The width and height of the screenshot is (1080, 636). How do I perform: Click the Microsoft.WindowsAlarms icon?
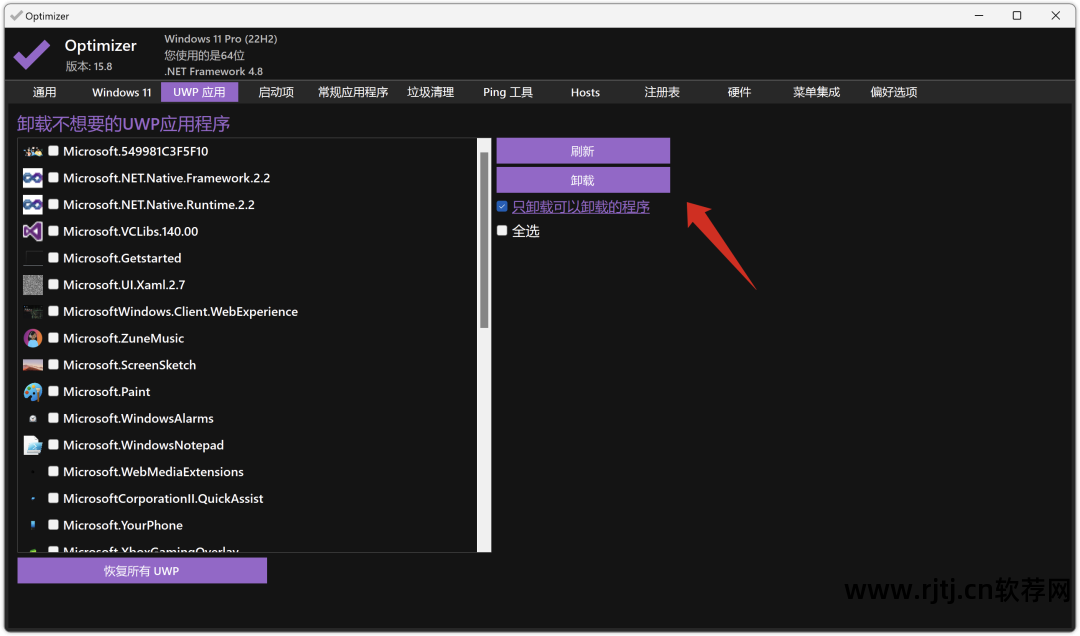(33, 418)
